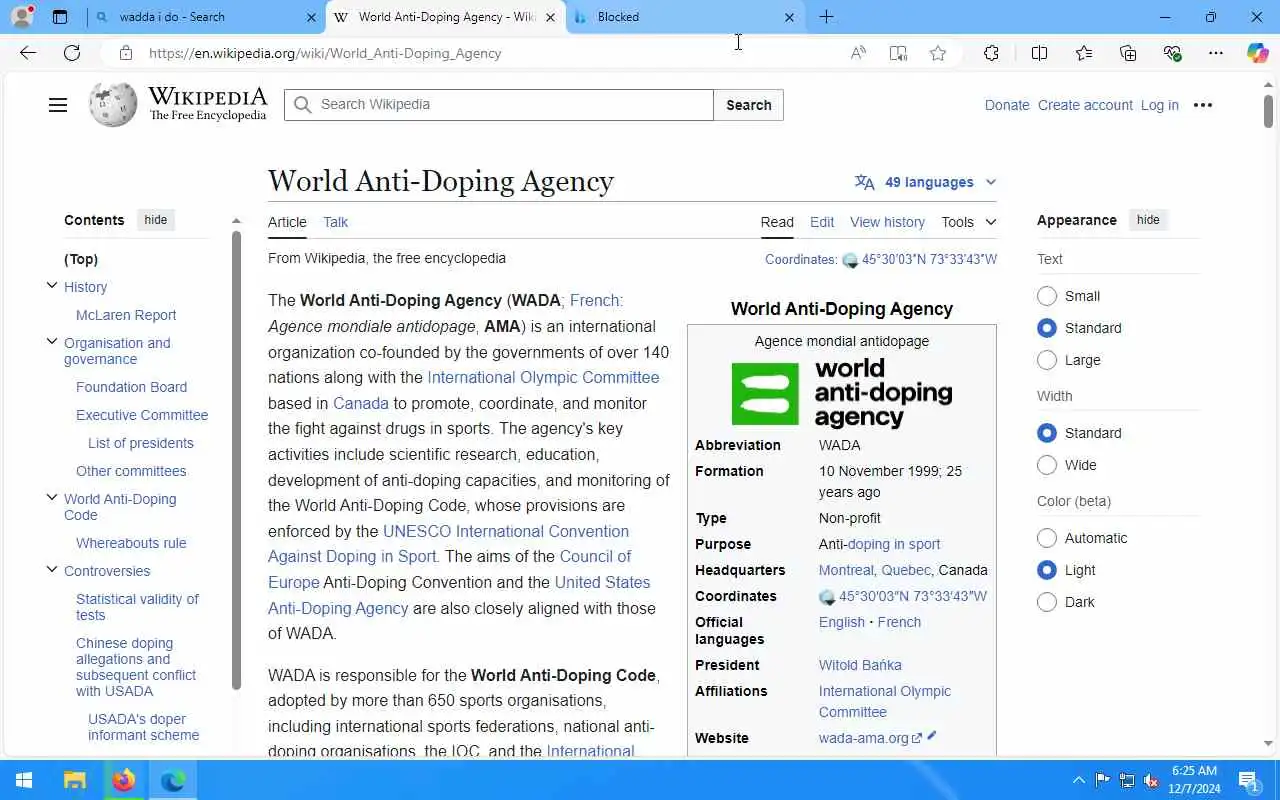Open the 49 languages dropdown
This screenshot has height=800, width=1280.
(925, 182)
